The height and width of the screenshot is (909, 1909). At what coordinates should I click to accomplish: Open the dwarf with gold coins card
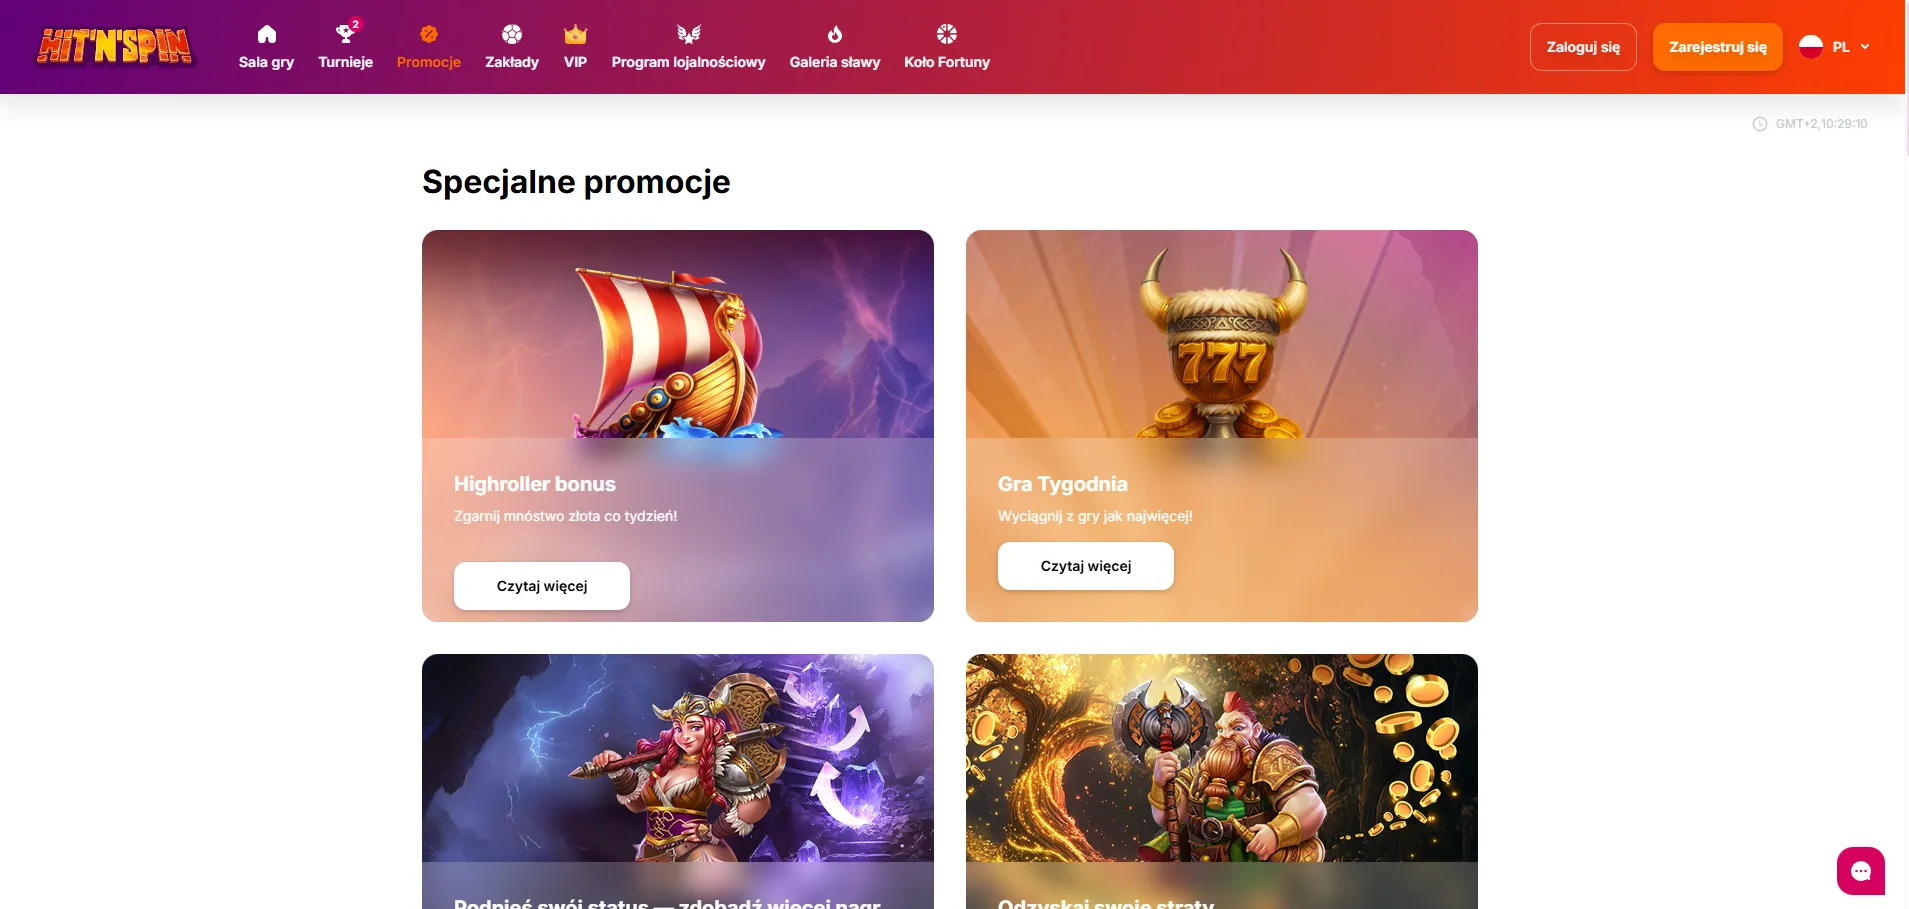1222,781
